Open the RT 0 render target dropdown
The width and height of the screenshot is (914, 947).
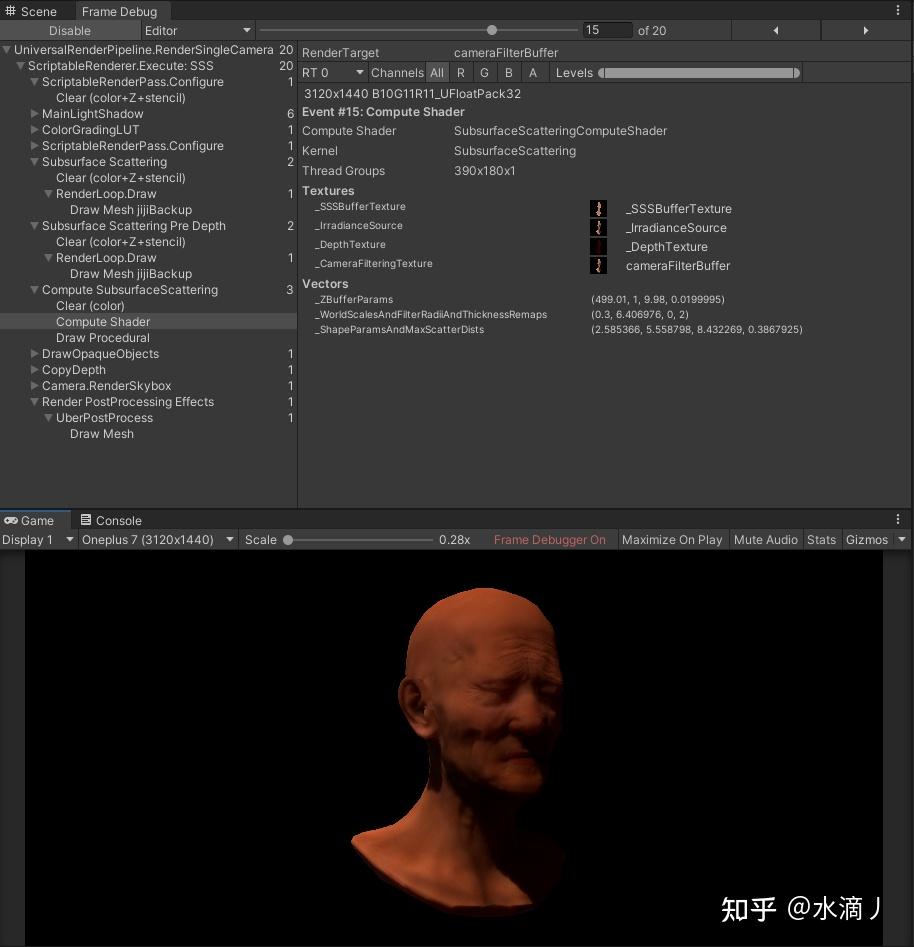point(333,73)
